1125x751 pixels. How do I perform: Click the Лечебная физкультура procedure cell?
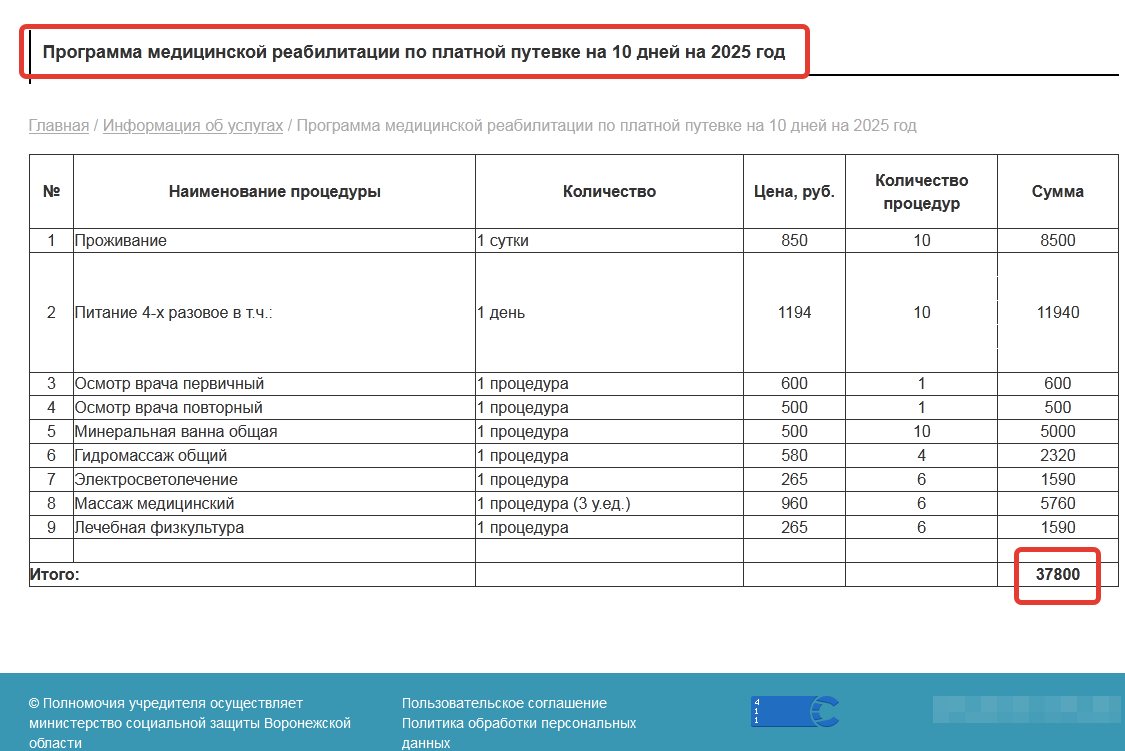pyautogui.click(x=159, y=528)
